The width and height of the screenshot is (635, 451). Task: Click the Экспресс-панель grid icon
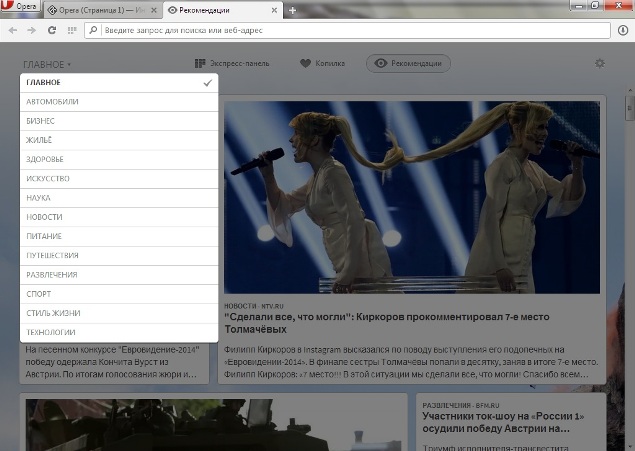click(200, 63)
